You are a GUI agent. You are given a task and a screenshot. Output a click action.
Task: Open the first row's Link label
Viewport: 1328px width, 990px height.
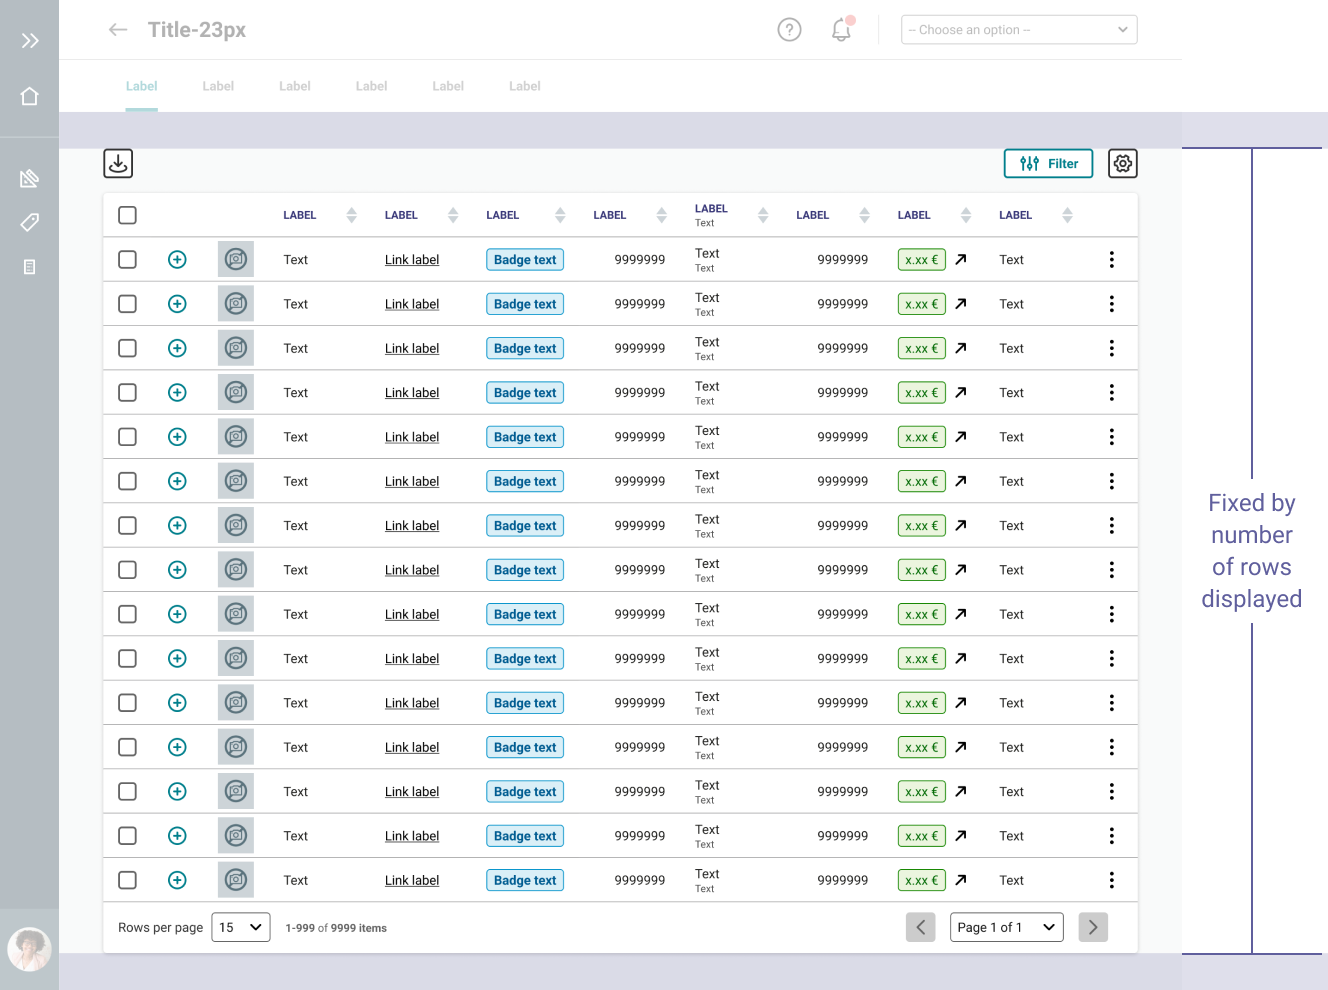[412, 260]
